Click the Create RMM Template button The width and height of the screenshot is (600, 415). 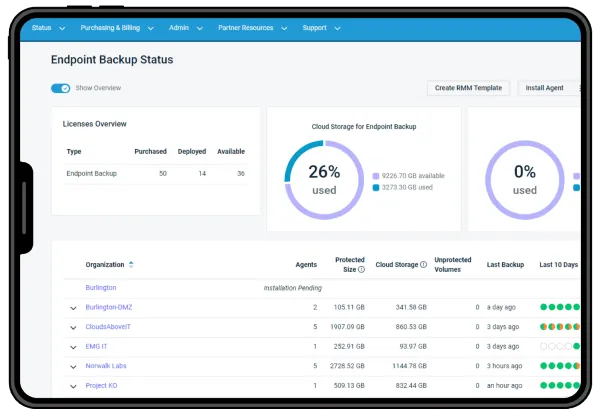468,88
